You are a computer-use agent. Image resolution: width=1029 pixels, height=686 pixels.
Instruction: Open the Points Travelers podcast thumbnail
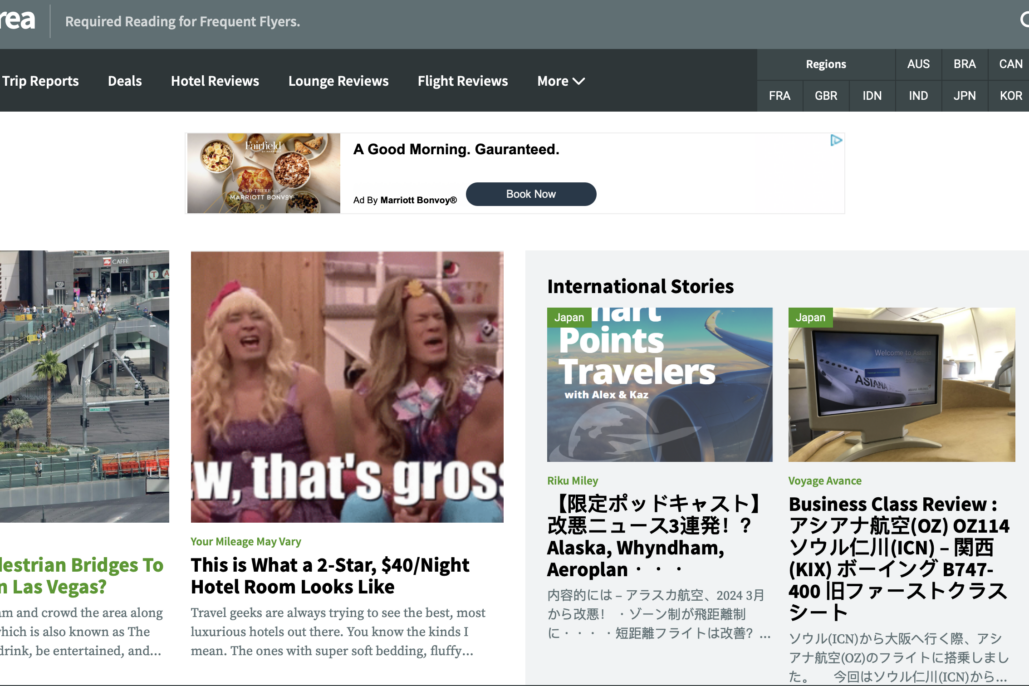click(660, 385)
